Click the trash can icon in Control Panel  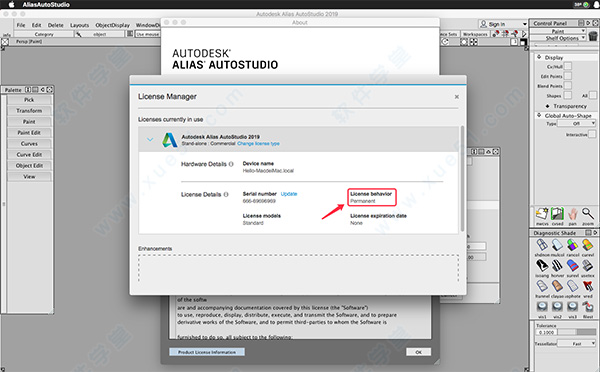pos(593,36)
